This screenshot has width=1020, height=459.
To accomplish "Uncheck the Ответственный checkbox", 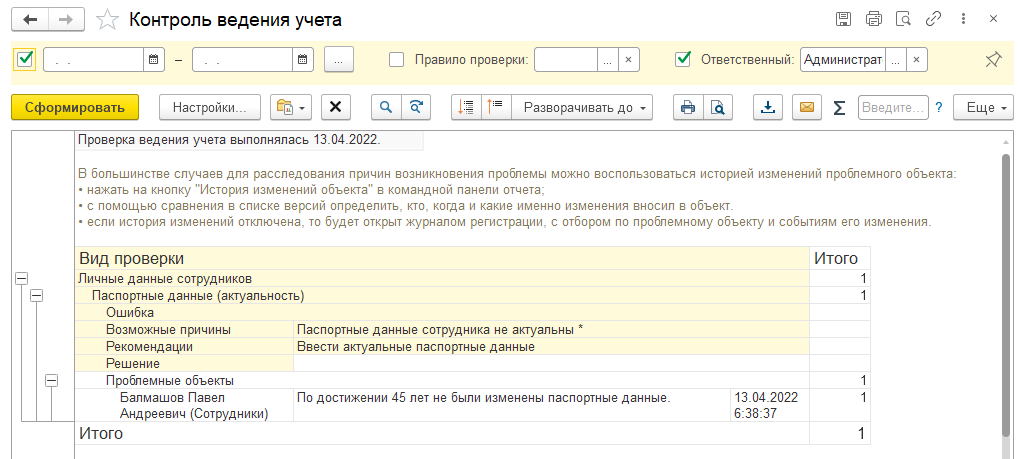I will tap(683, 59).
